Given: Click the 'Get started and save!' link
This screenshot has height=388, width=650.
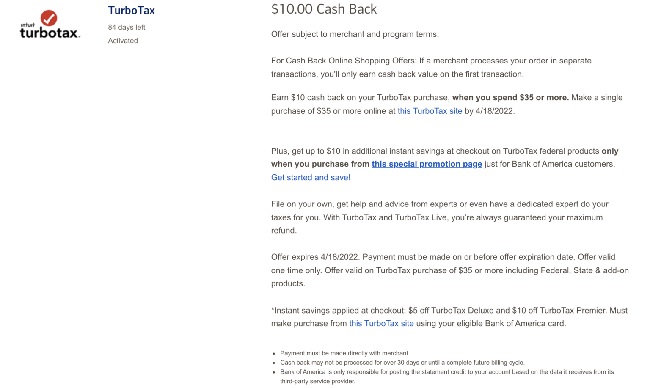Looking at the screenshot, I should tap(311, 177).
